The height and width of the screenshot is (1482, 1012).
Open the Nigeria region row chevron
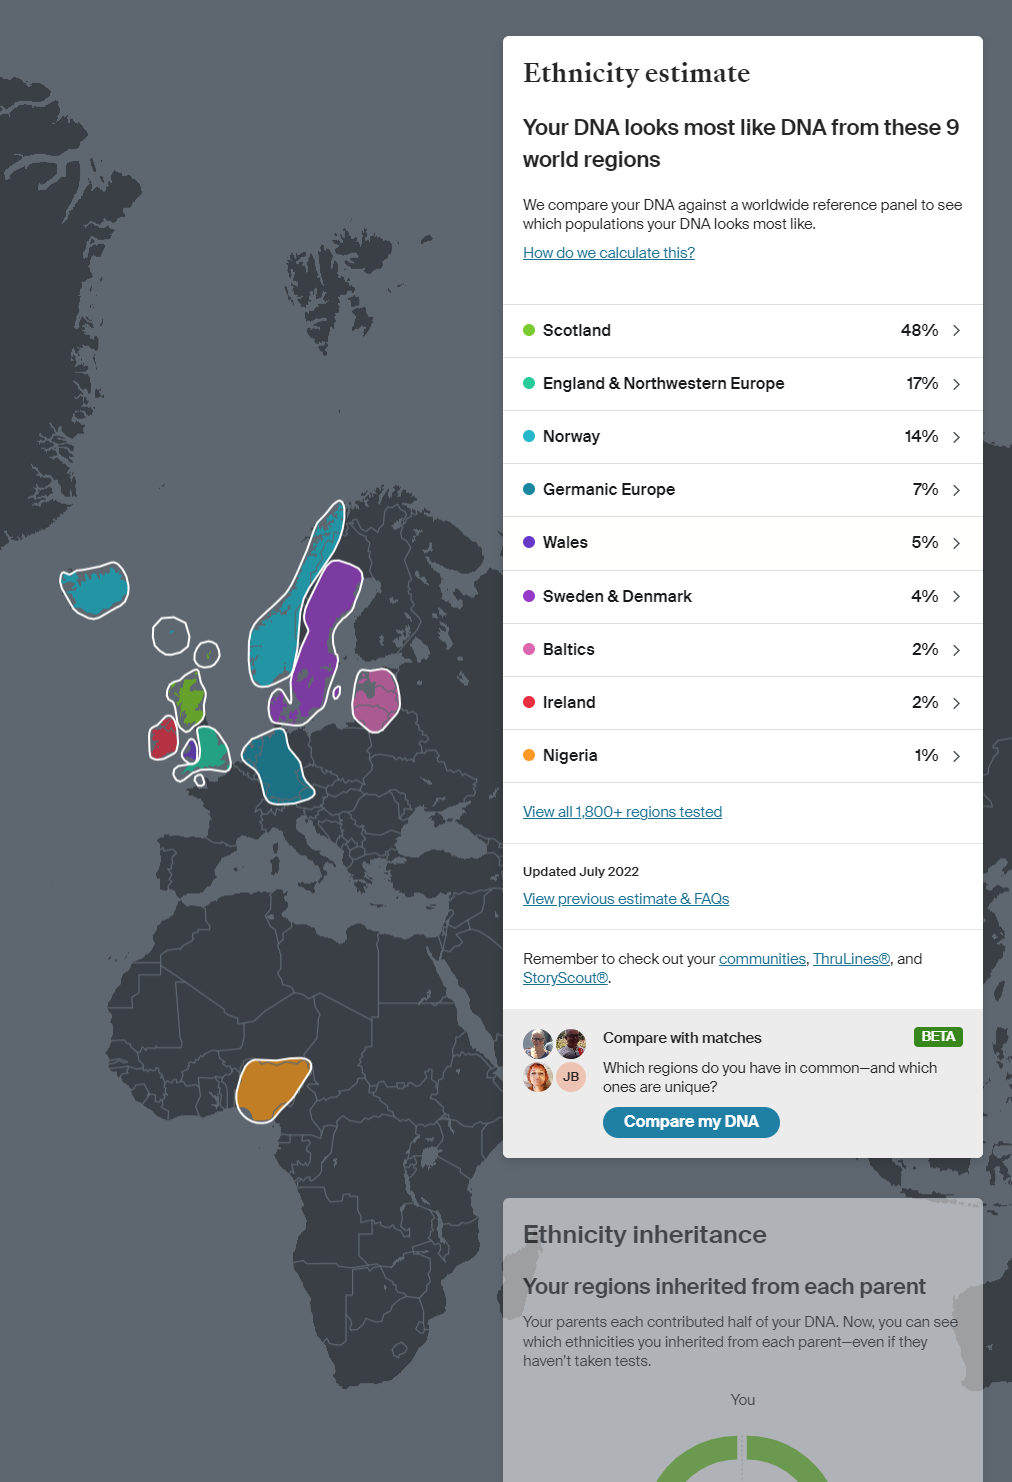[956, 756]
